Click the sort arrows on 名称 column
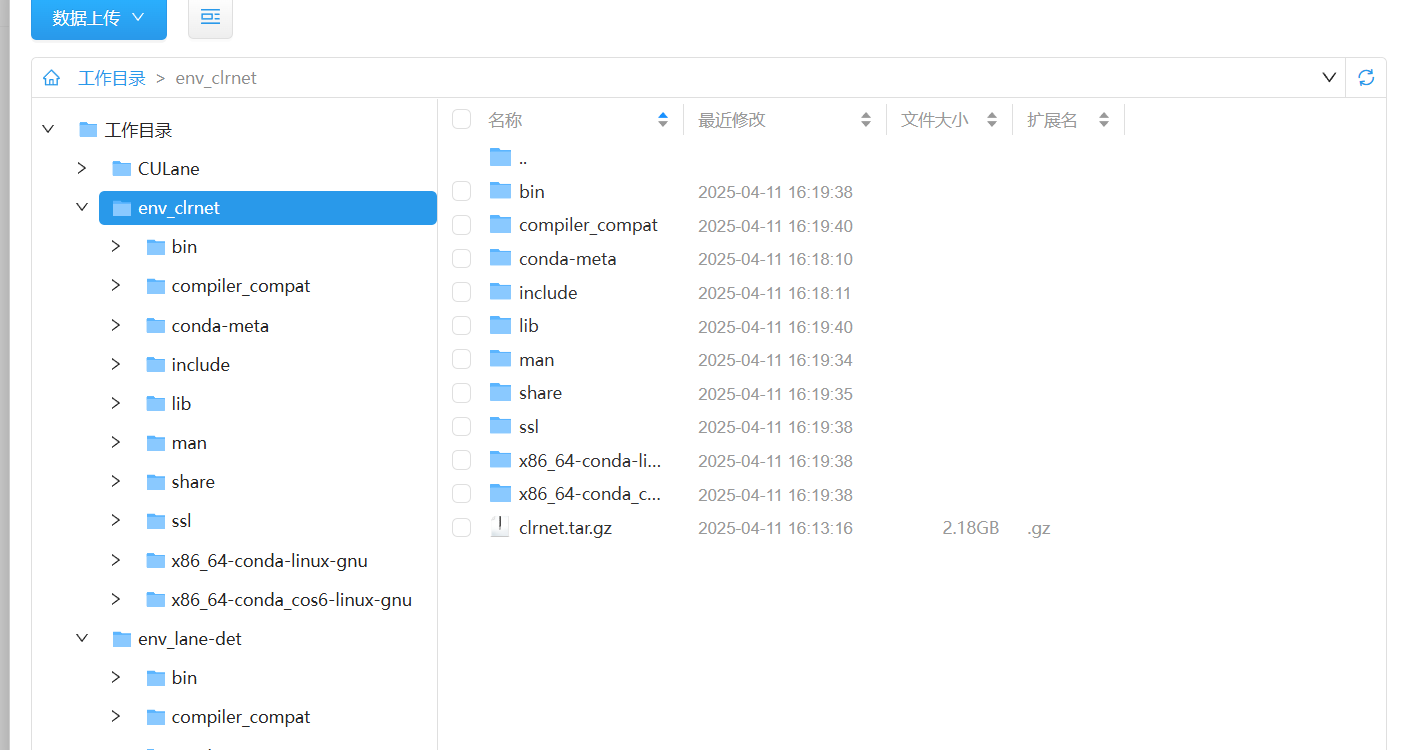The image size is (1407, 750). [663, 120]
